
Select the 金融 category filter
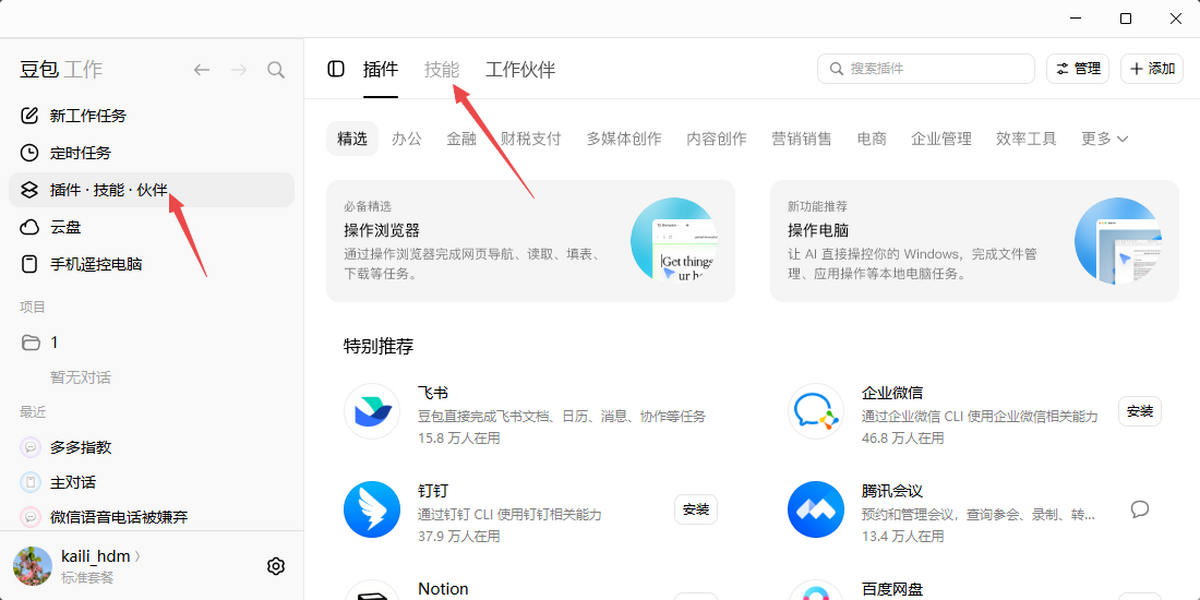461,139
